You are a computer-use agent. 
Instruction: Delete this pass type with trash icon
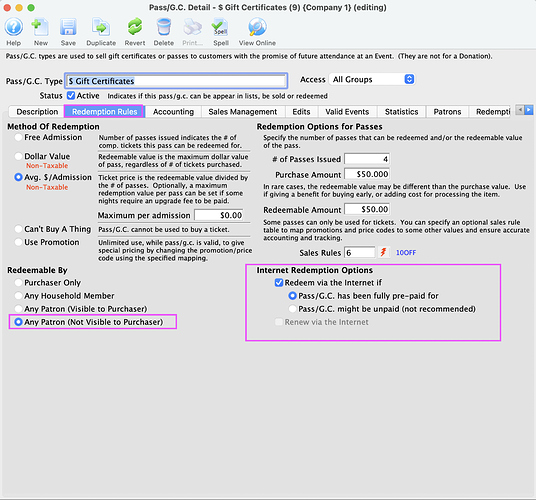tap(163, 27)
